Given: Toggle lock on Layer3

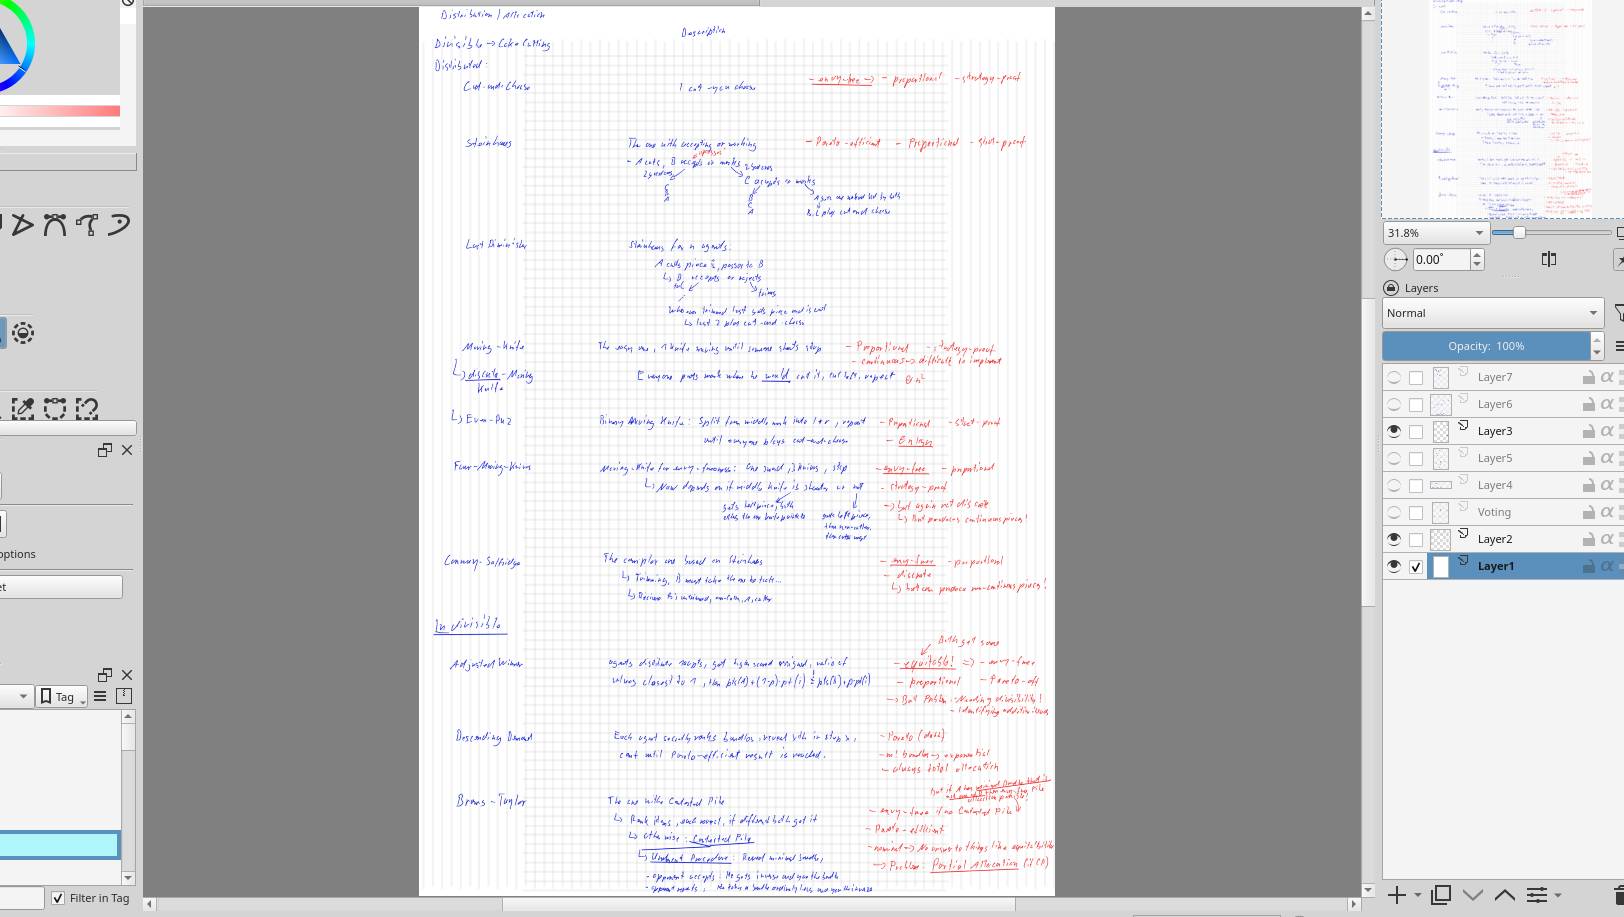Looking at the screenshot, I should pos(1588,431).
